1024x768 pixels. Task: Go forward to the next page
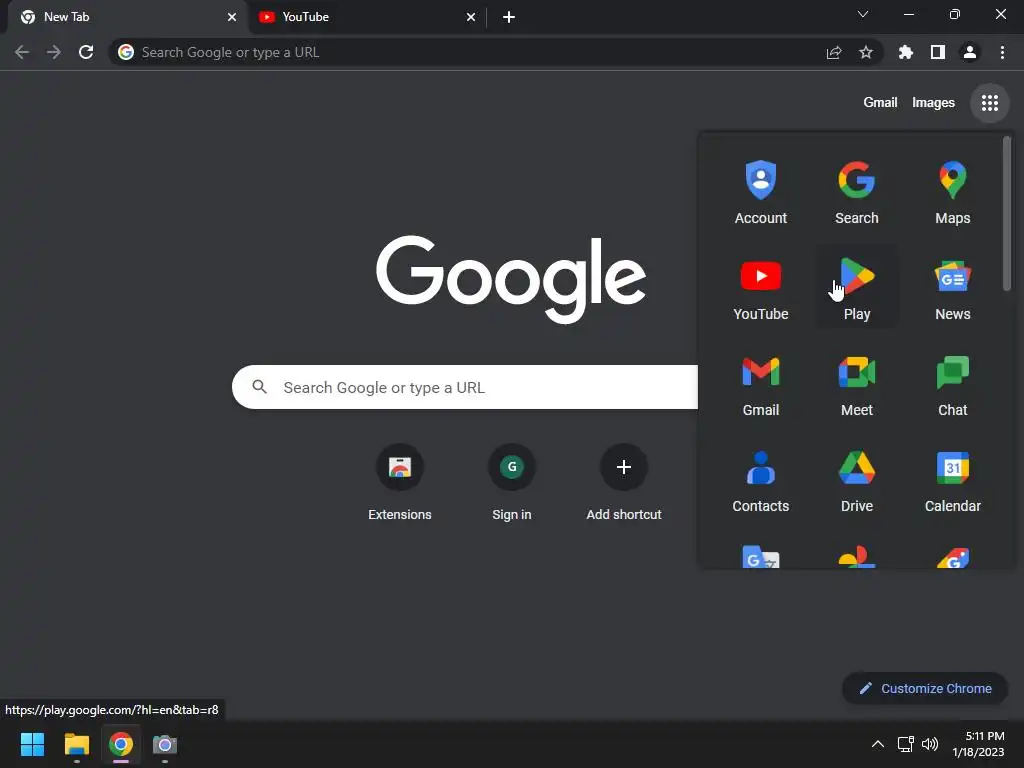click(54, 52)
